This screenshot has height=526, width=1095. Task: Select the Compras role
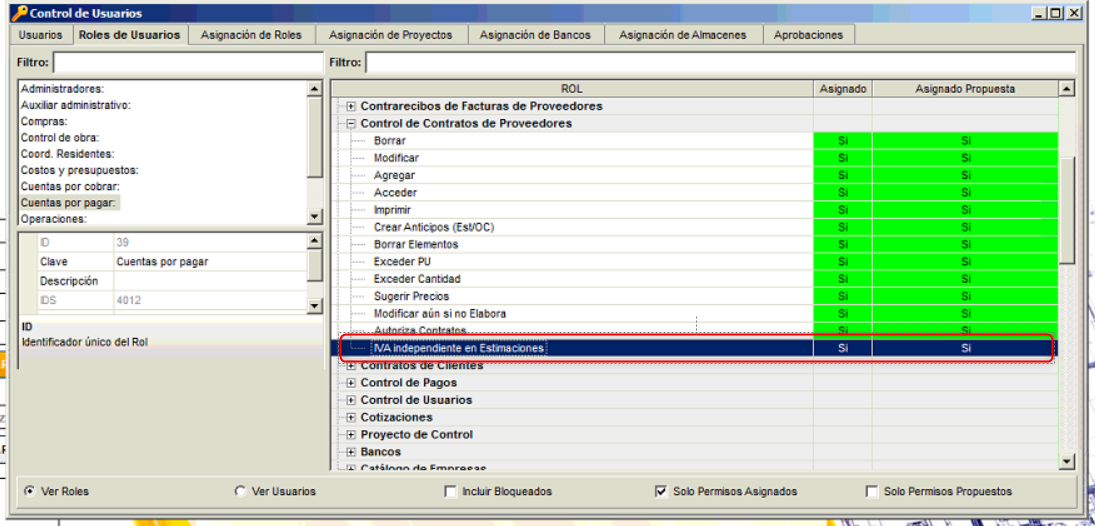(x=44, y=122)
